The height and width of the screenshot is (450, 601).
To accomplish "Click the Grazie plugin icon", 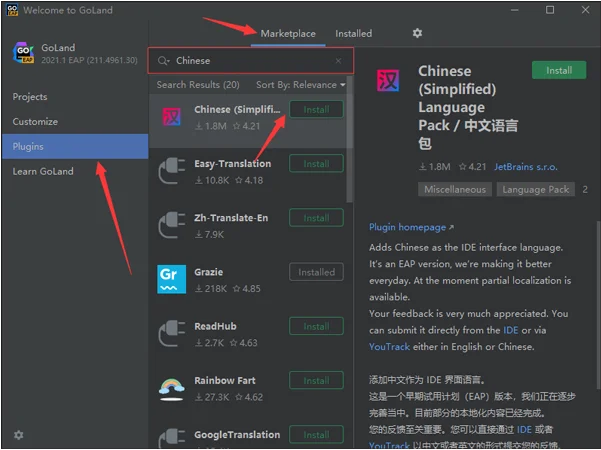I will (171, 279).
